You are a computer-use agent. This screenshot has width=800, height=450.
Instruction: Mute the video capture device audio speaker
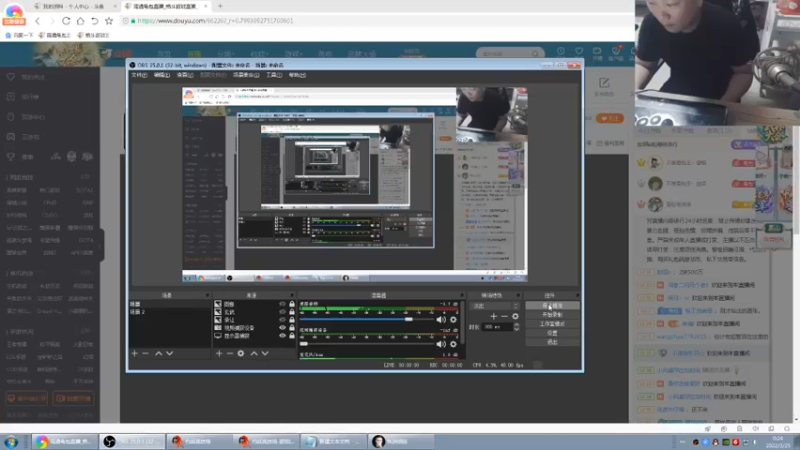point(441,344)
